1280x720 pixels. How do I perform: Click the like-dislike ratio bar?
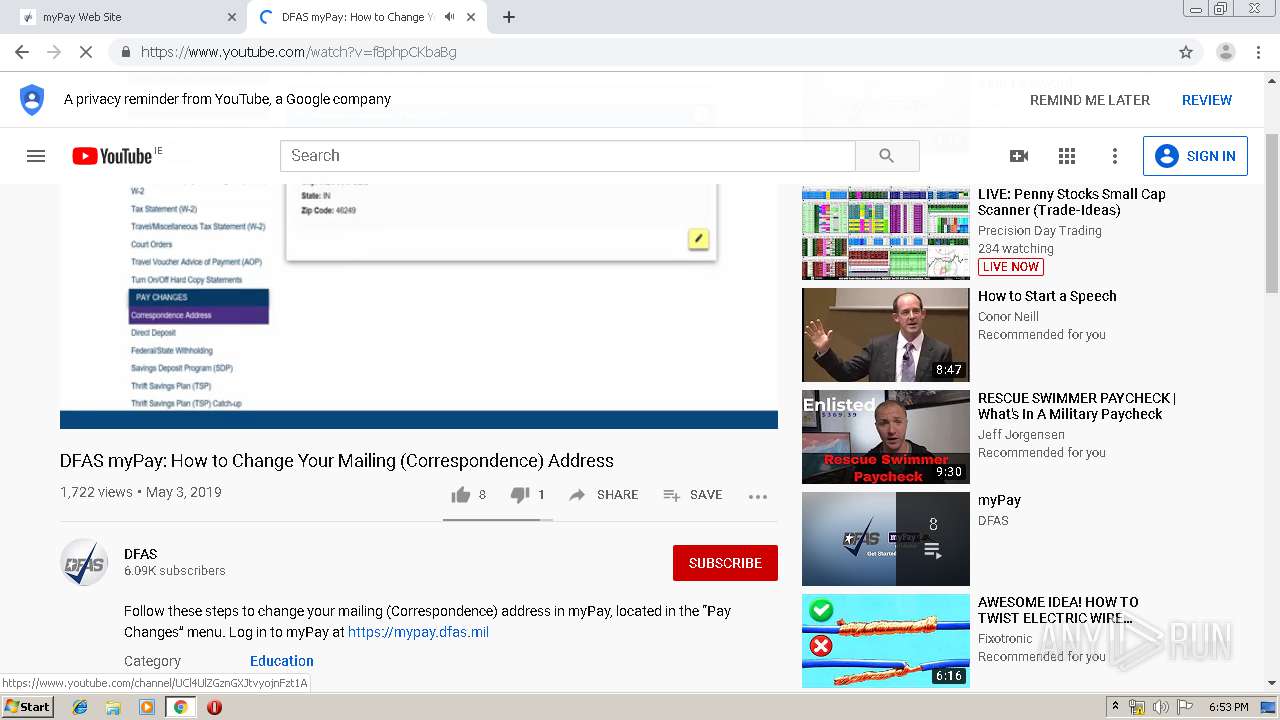(498, 520)
